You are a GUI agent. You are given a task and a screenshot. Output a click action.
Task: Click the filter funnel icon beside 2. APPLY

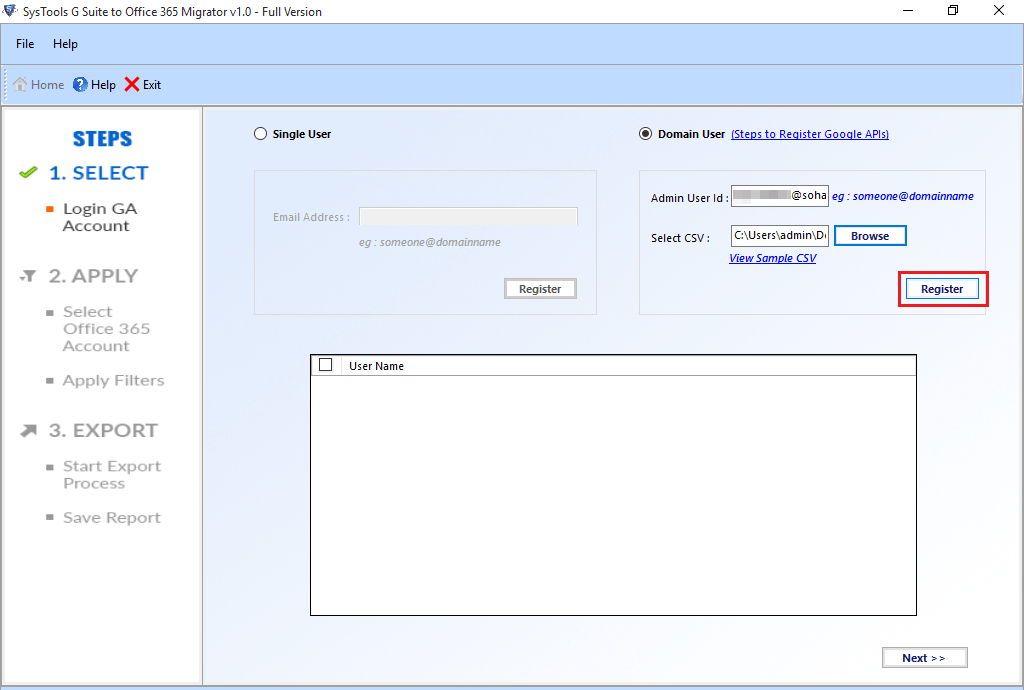(x=28, y=276)
